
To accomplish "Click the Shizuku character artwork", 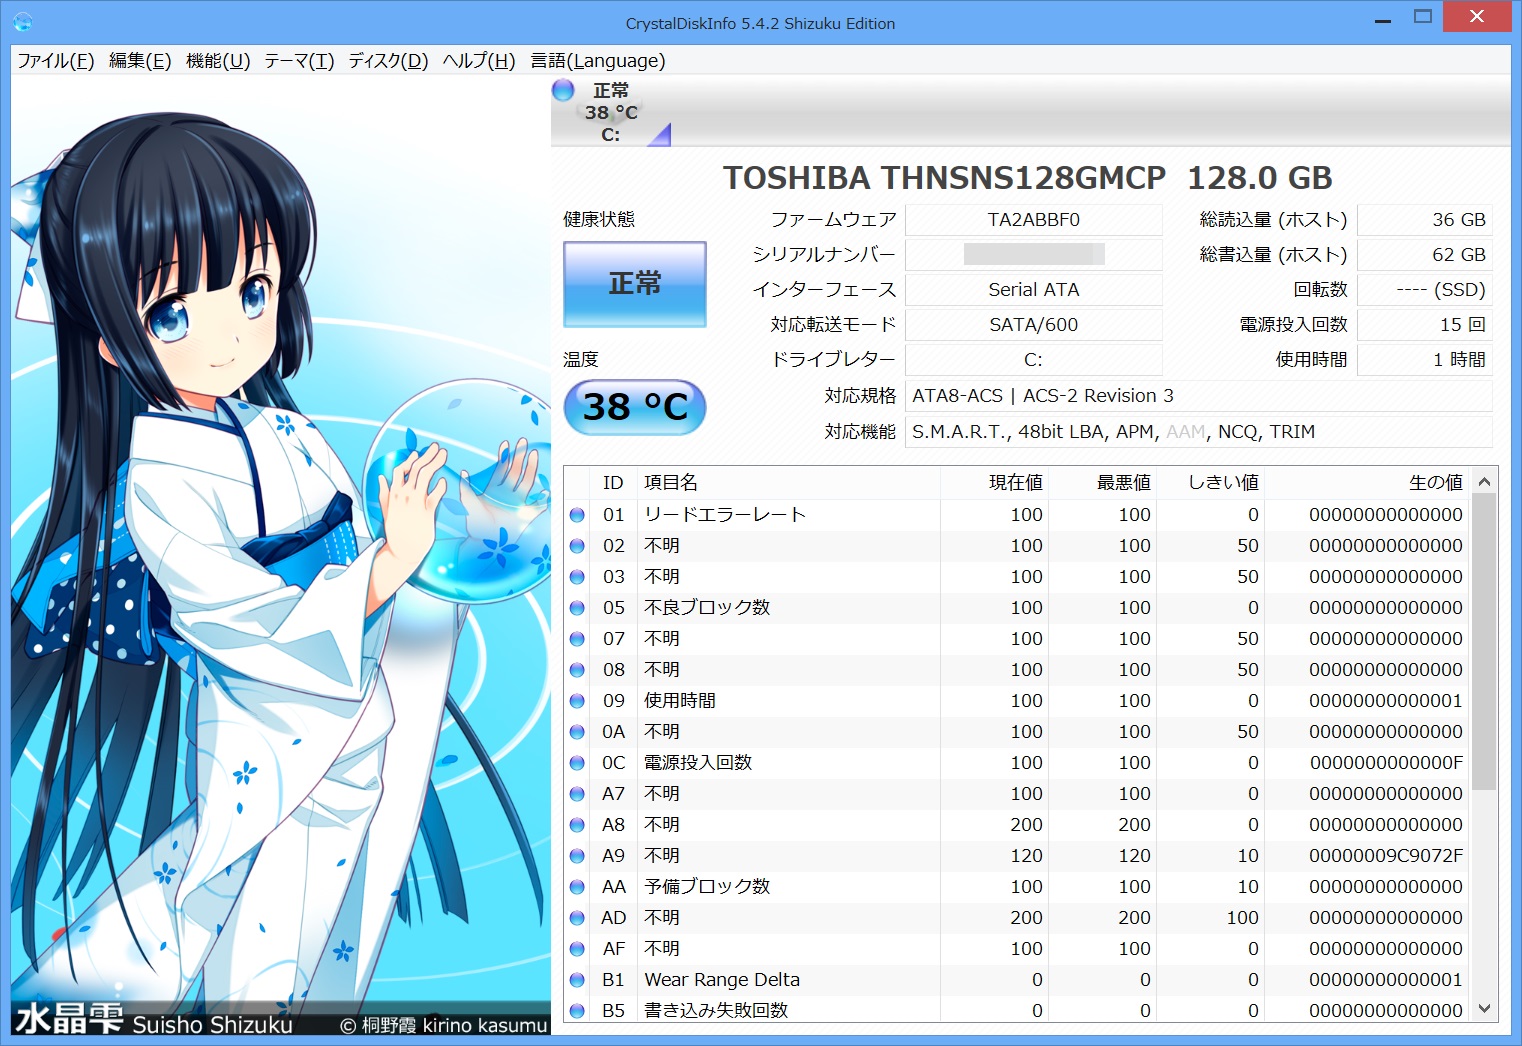I will [281, 556].
